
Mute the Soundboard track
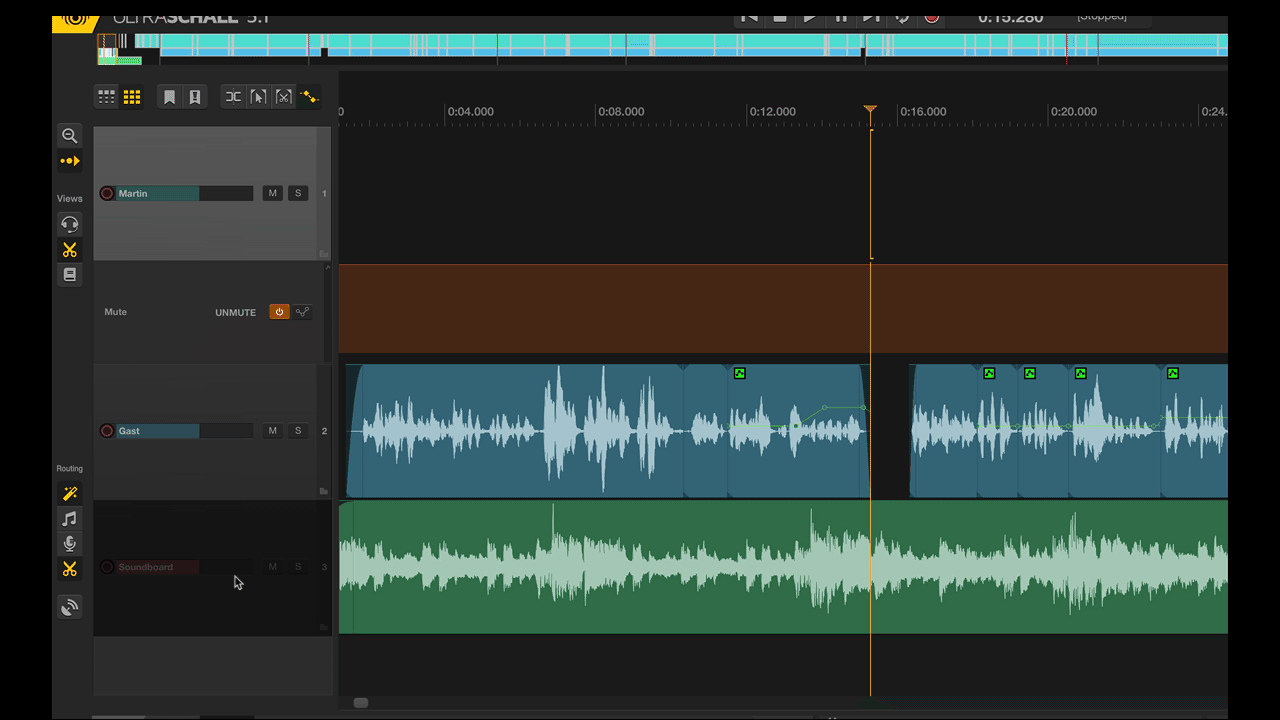point(272,567)
